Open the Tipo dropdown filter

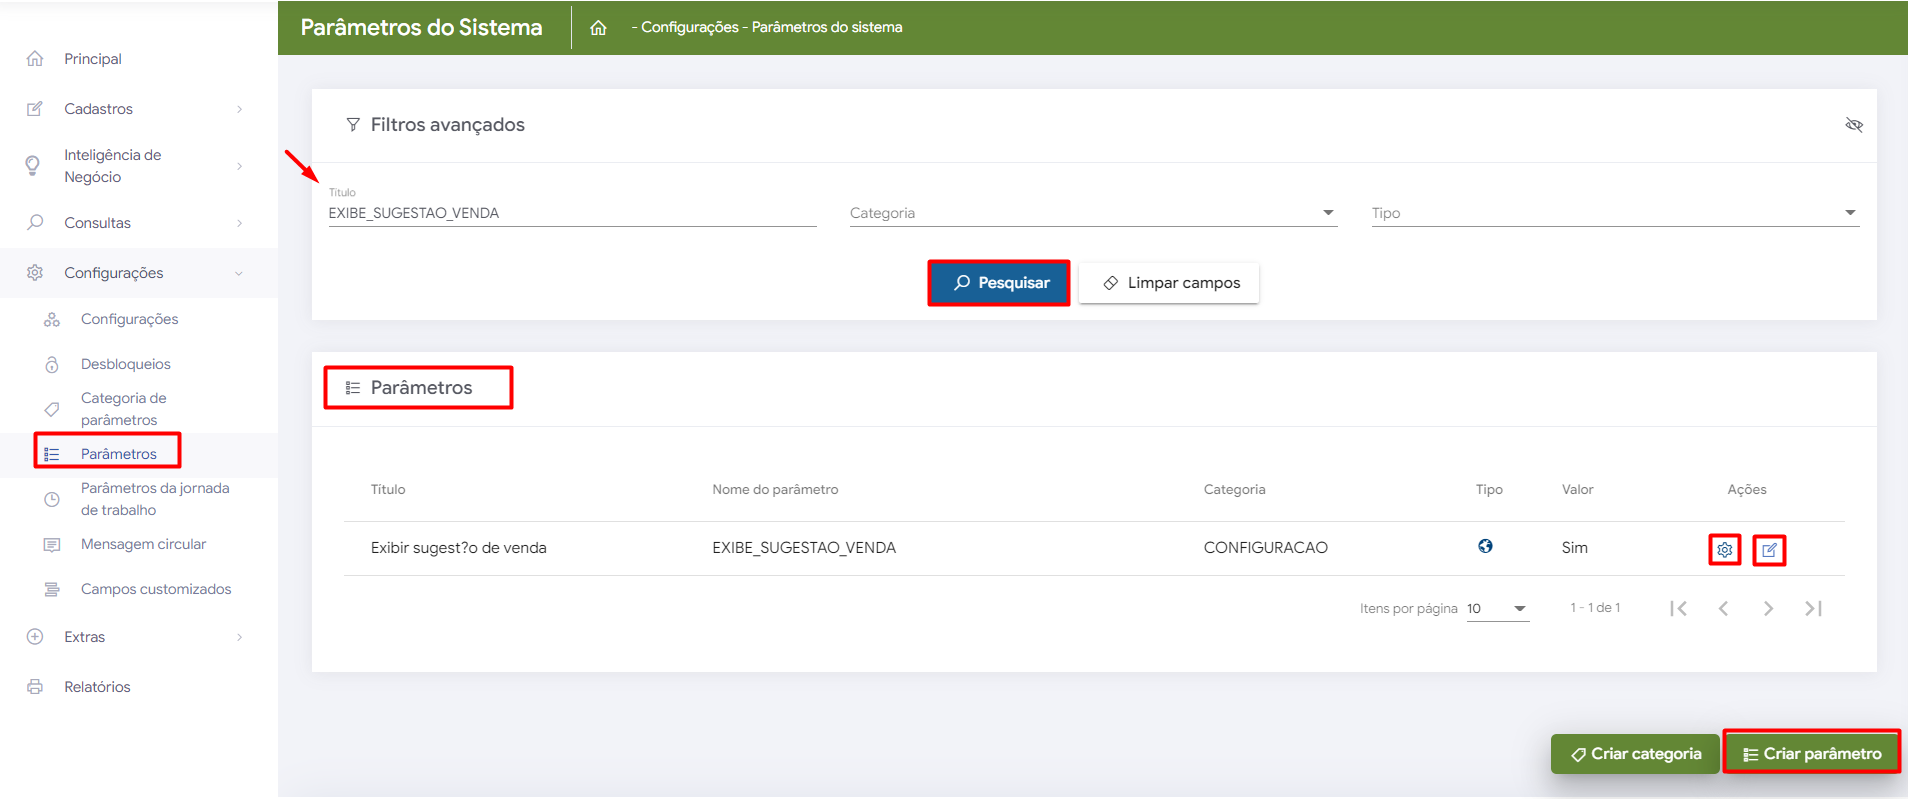(1614, 213)
